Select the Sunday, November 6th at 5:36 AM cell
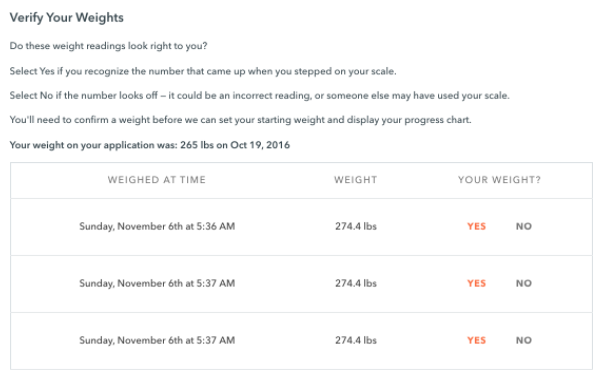The image size is (614, 391). (x=157, y=226)
